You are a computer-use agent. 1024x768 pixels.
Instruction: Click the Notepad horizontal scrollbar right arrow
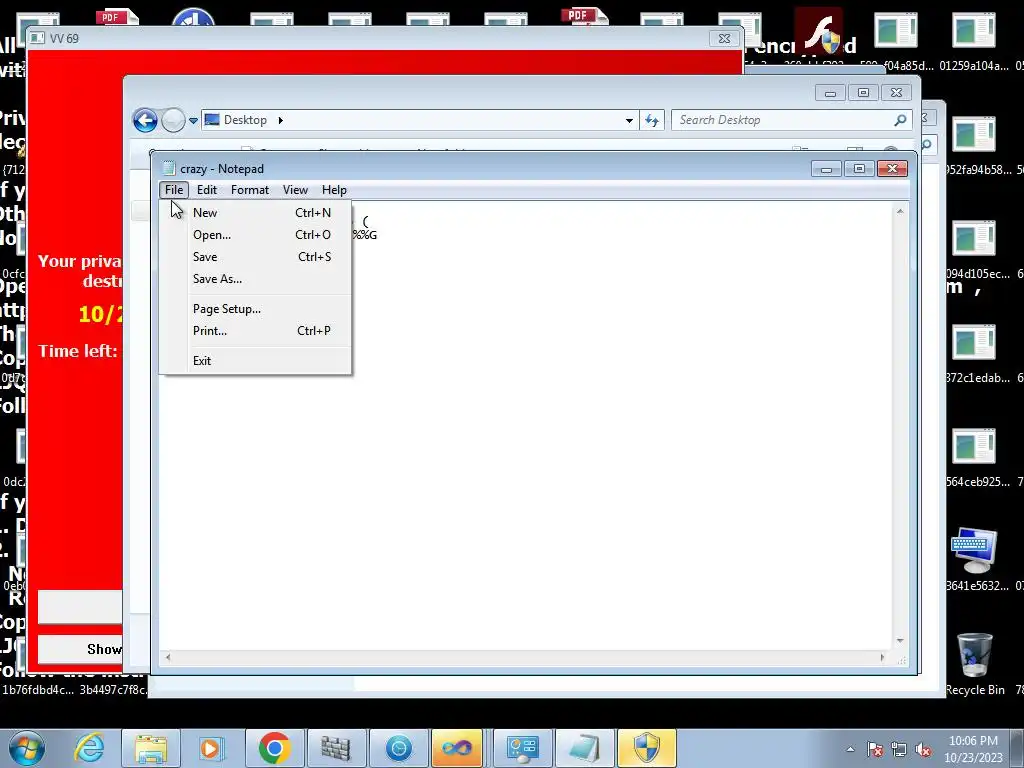tap(882, 658)
